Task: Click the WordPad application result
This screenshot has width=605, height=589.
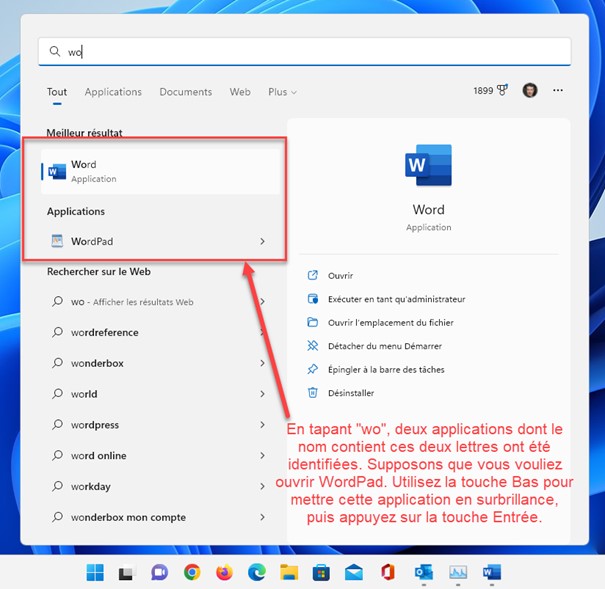Action: [150, 241]
